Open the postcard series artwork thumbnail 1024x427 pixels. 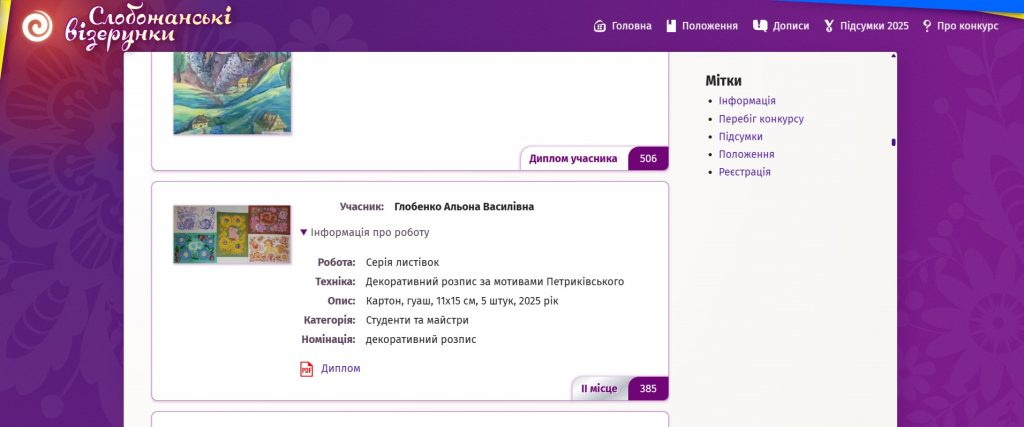232,234
